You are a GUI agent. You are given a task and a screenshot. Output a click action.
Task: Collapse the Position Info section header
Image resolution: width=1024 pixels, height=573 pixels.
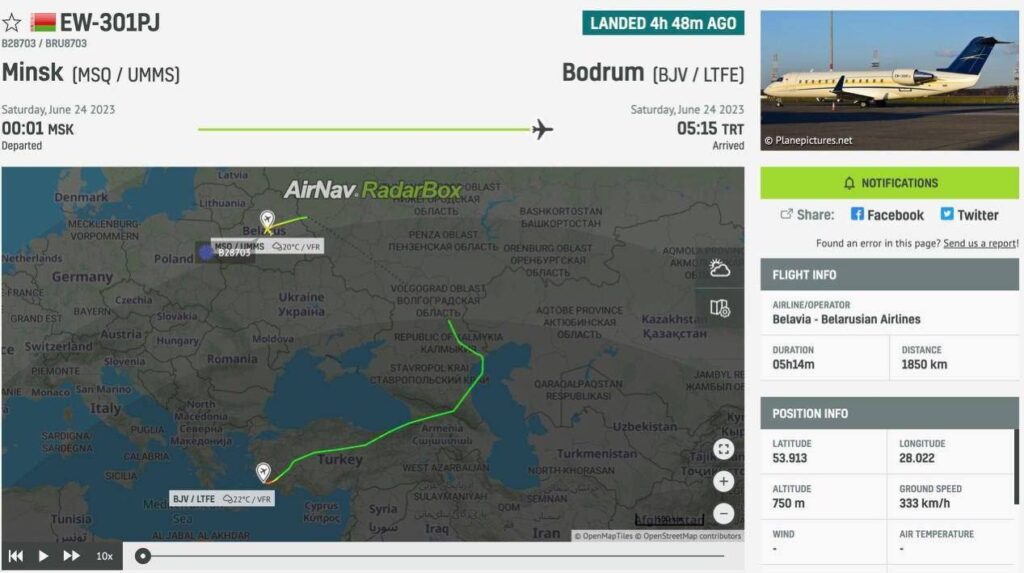tap(889, 413)
